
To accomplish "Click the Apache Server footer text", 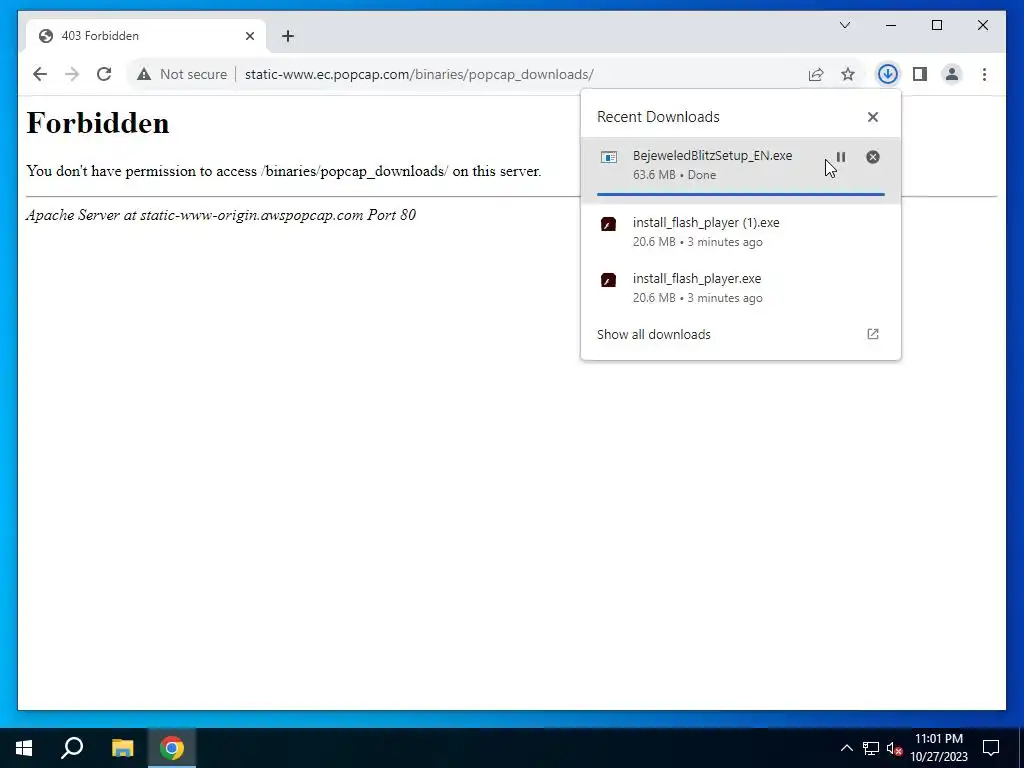I will pos(221,215).
